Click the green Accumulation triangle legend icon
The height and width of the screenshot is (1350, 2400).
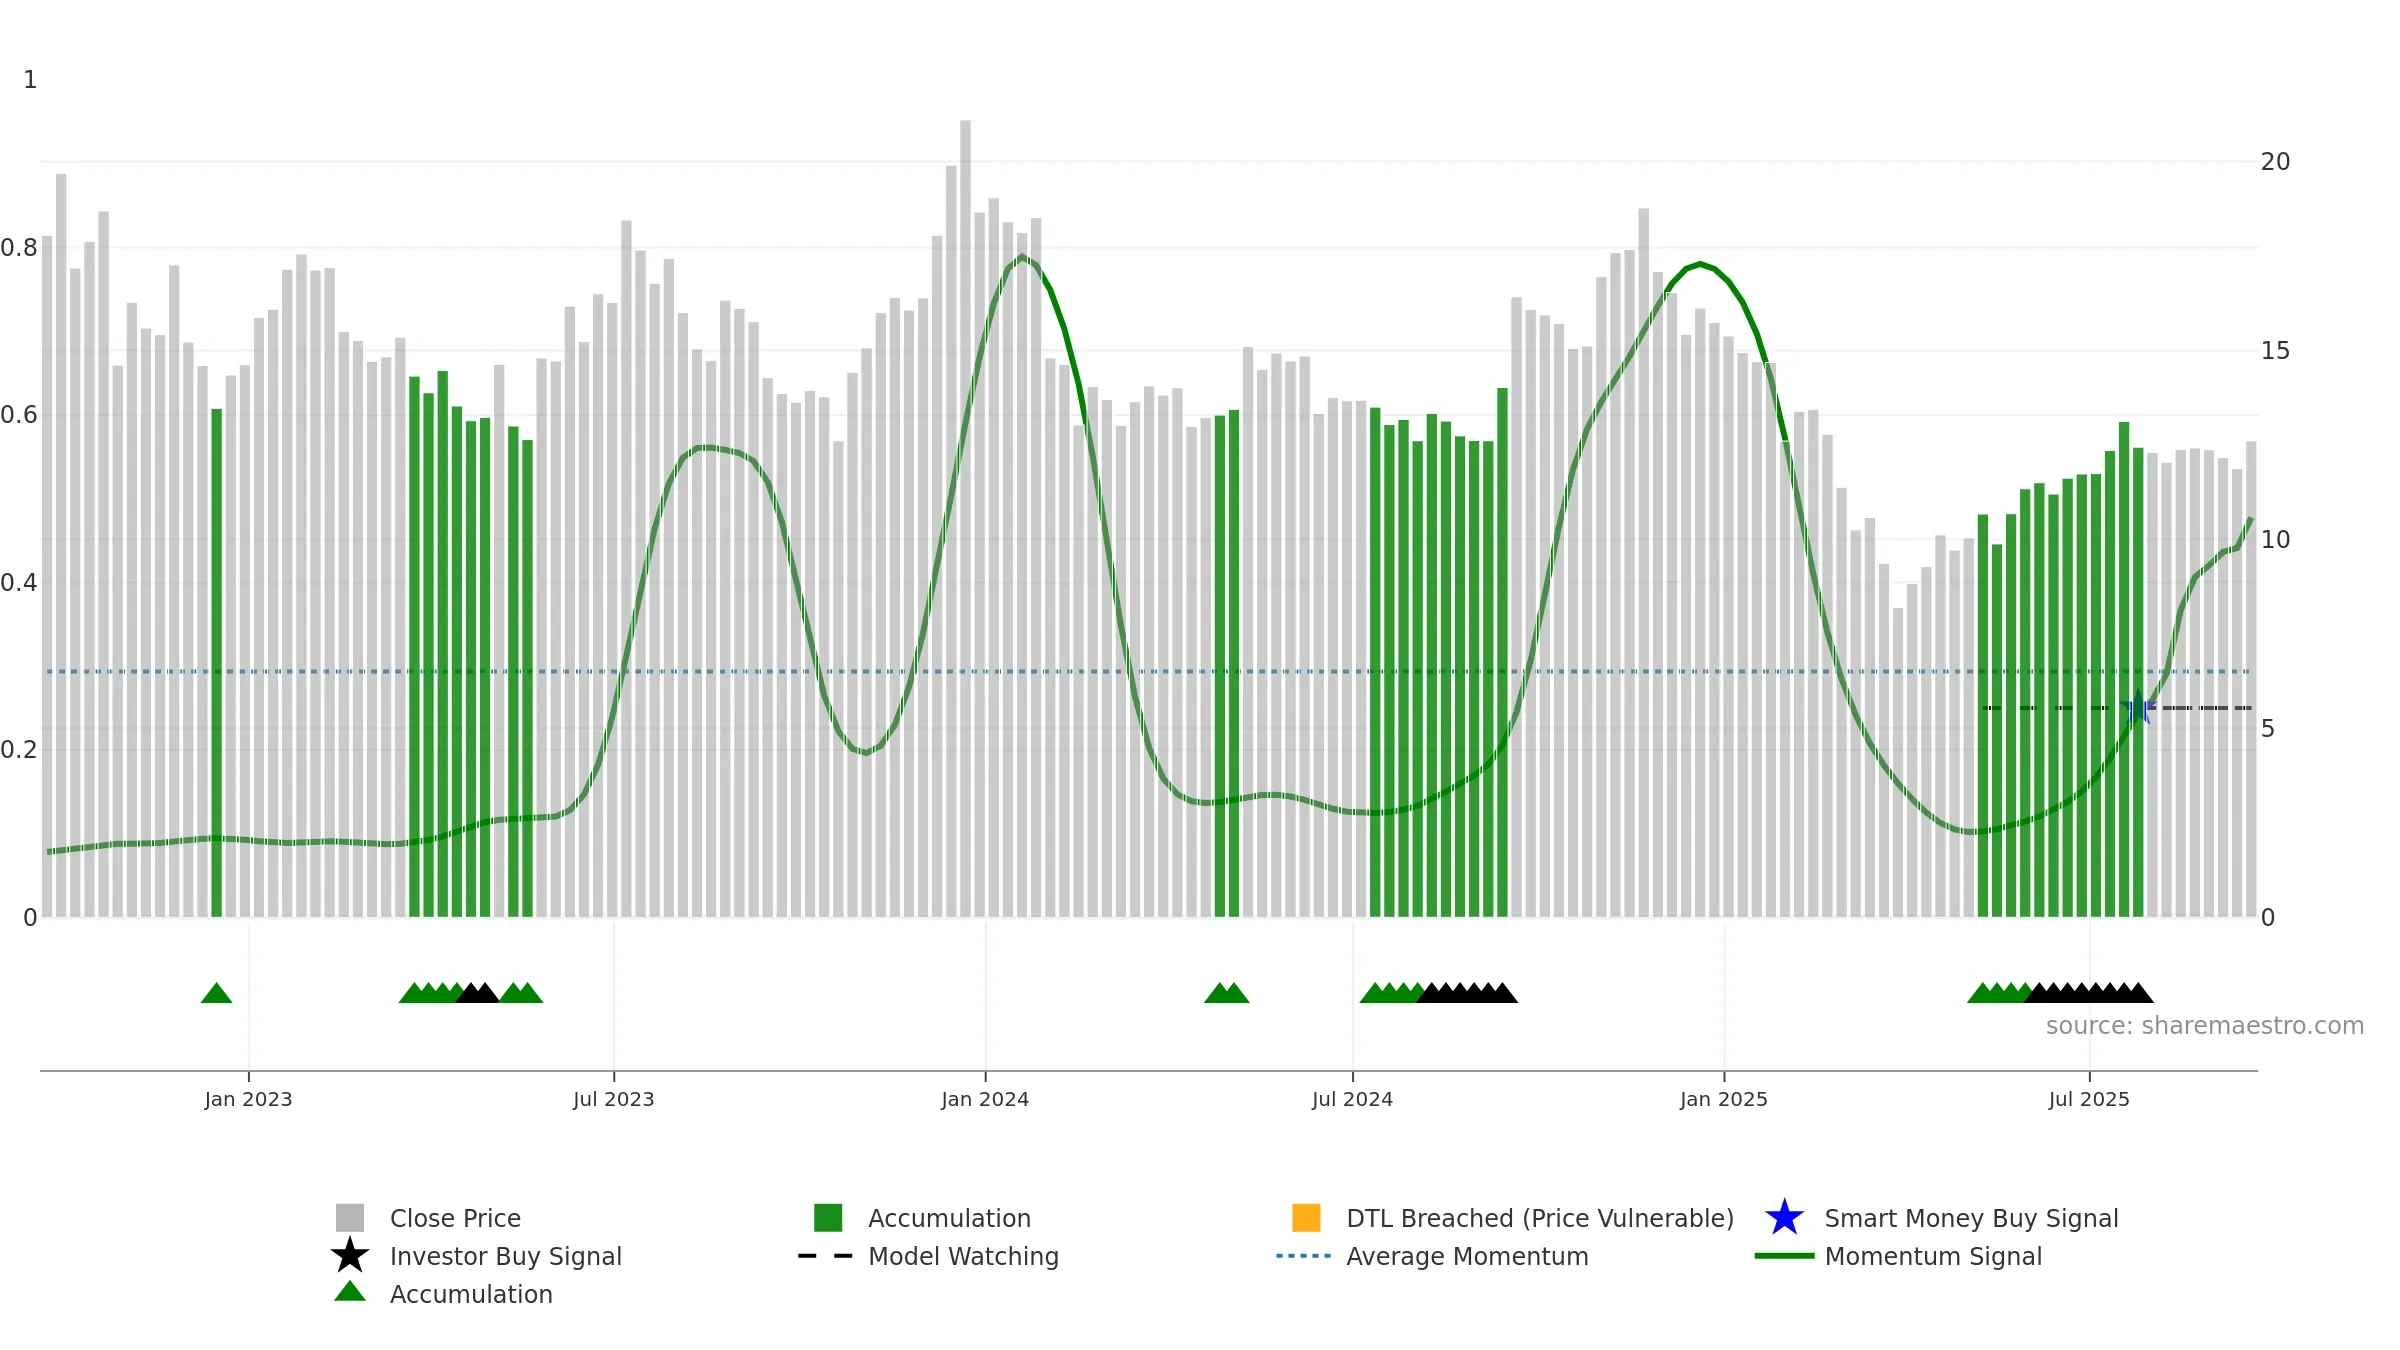[350, 1292]
